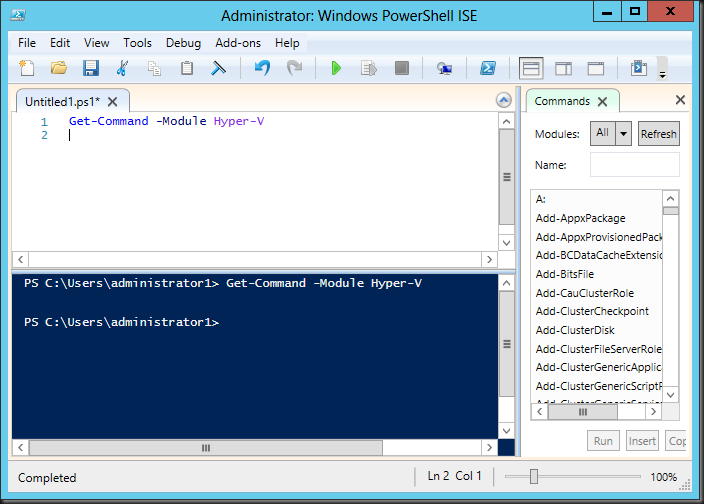This screenshot has width=704, height=504.
Task: Click console pane scroll up arrow
Action: point(506,283)
